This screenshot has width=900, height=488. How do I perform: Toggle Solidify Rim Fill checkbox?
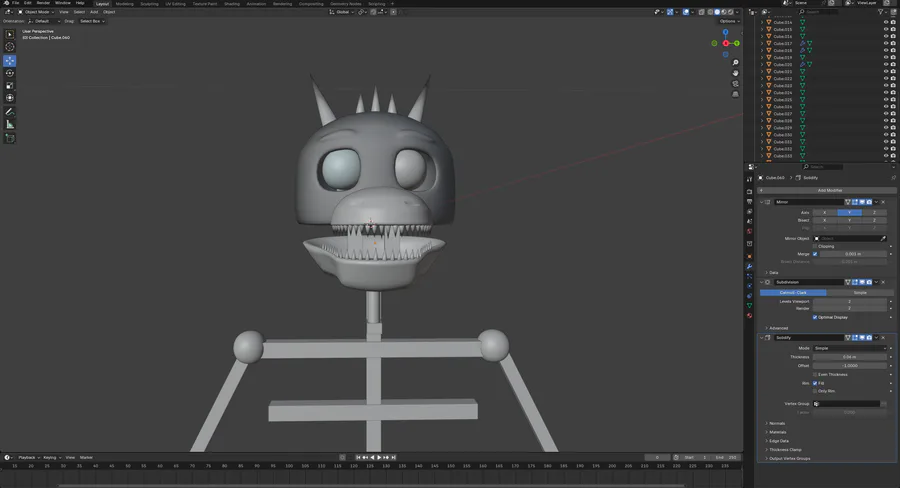815,383
